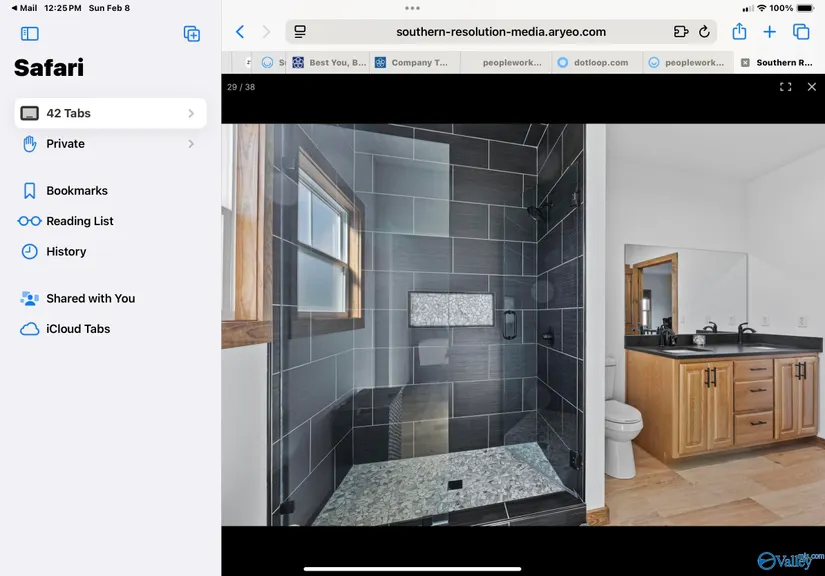Show browsing History
Screen dimensions: 825x576
point(66,252)
